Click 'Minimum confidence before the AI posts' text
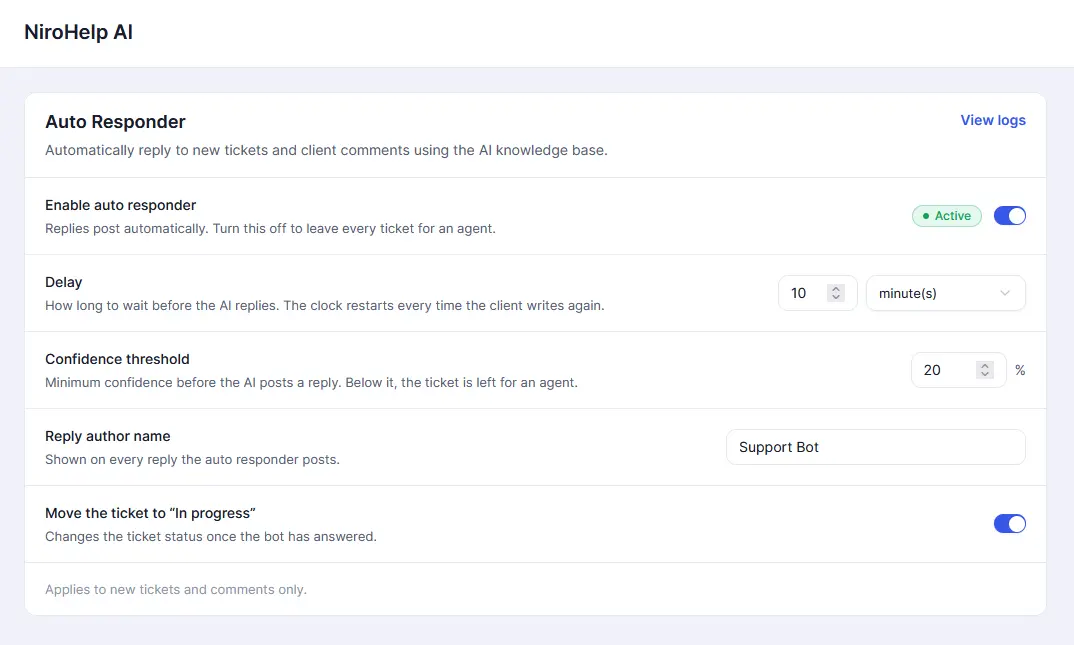The image size is (1074, 645). [311, 383]
